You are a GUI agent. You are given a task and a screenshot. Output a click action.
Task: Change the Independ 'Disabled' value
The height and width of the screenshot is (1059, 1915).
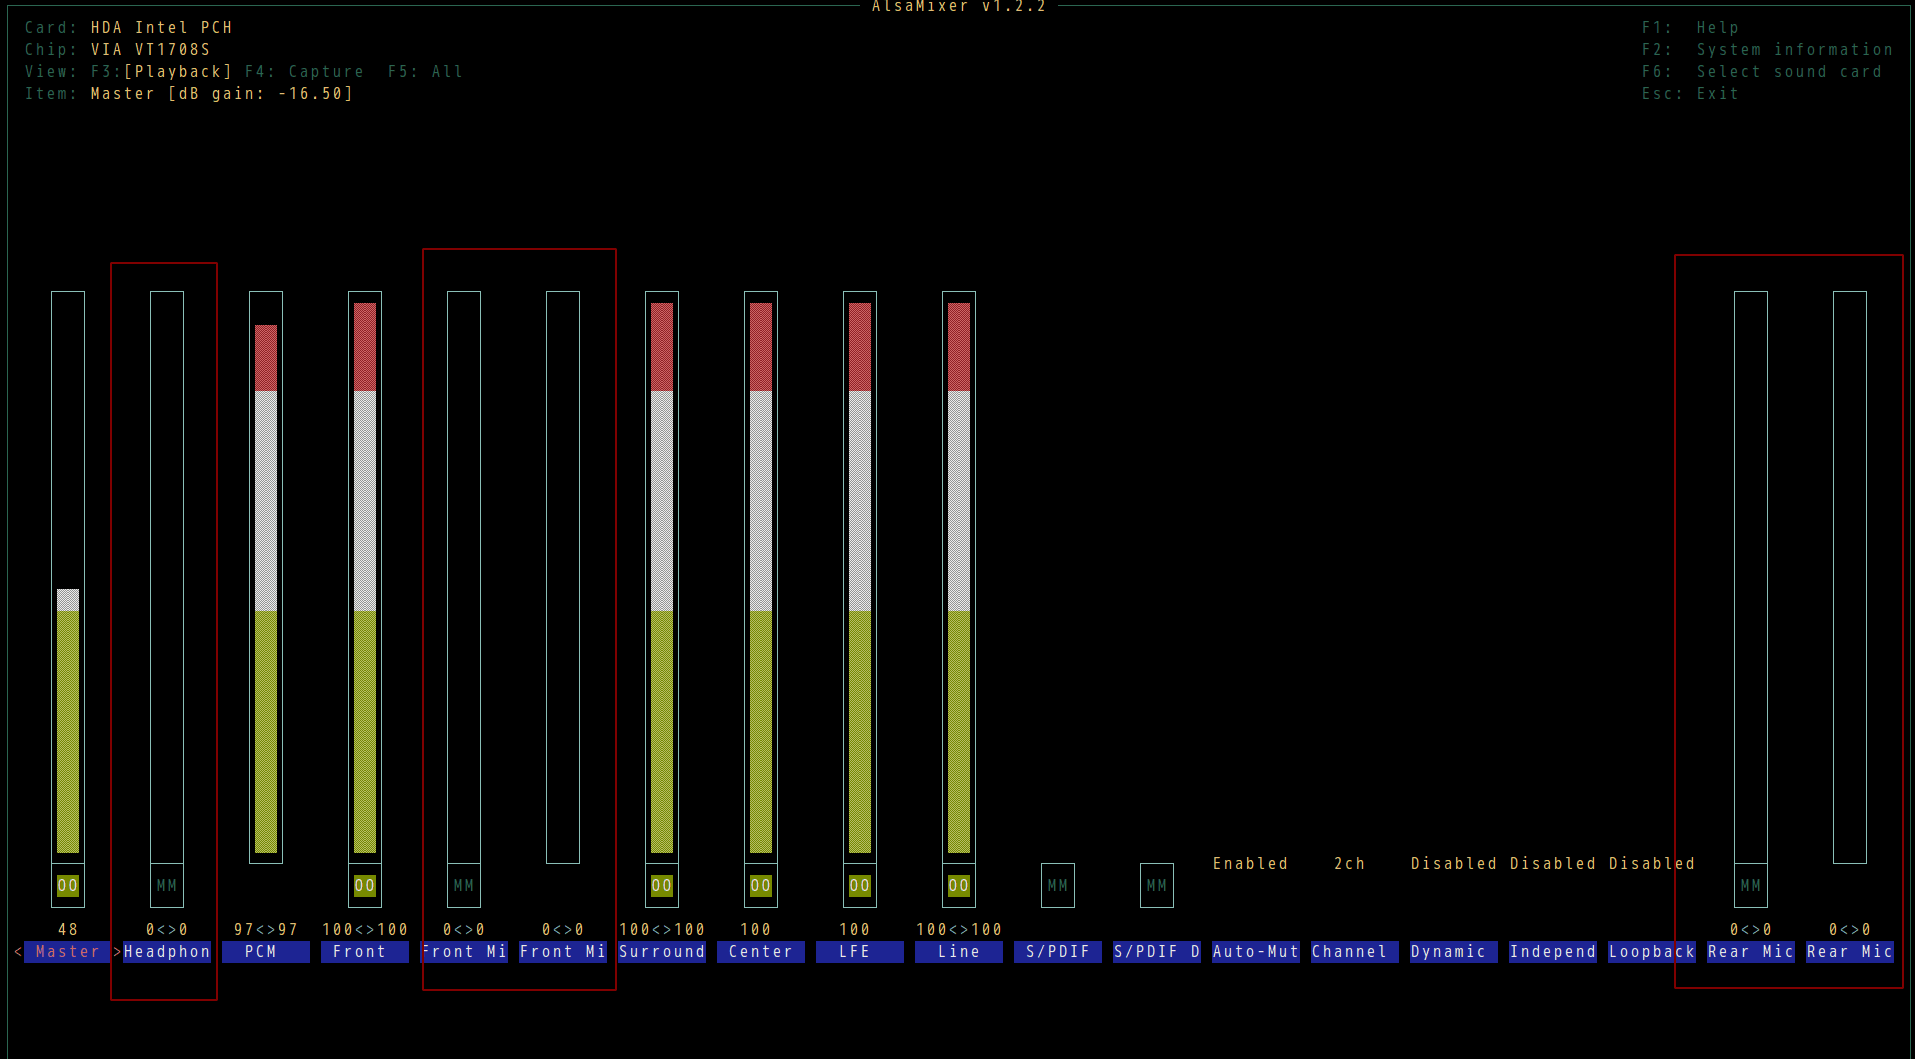[x=1553, y=864]
